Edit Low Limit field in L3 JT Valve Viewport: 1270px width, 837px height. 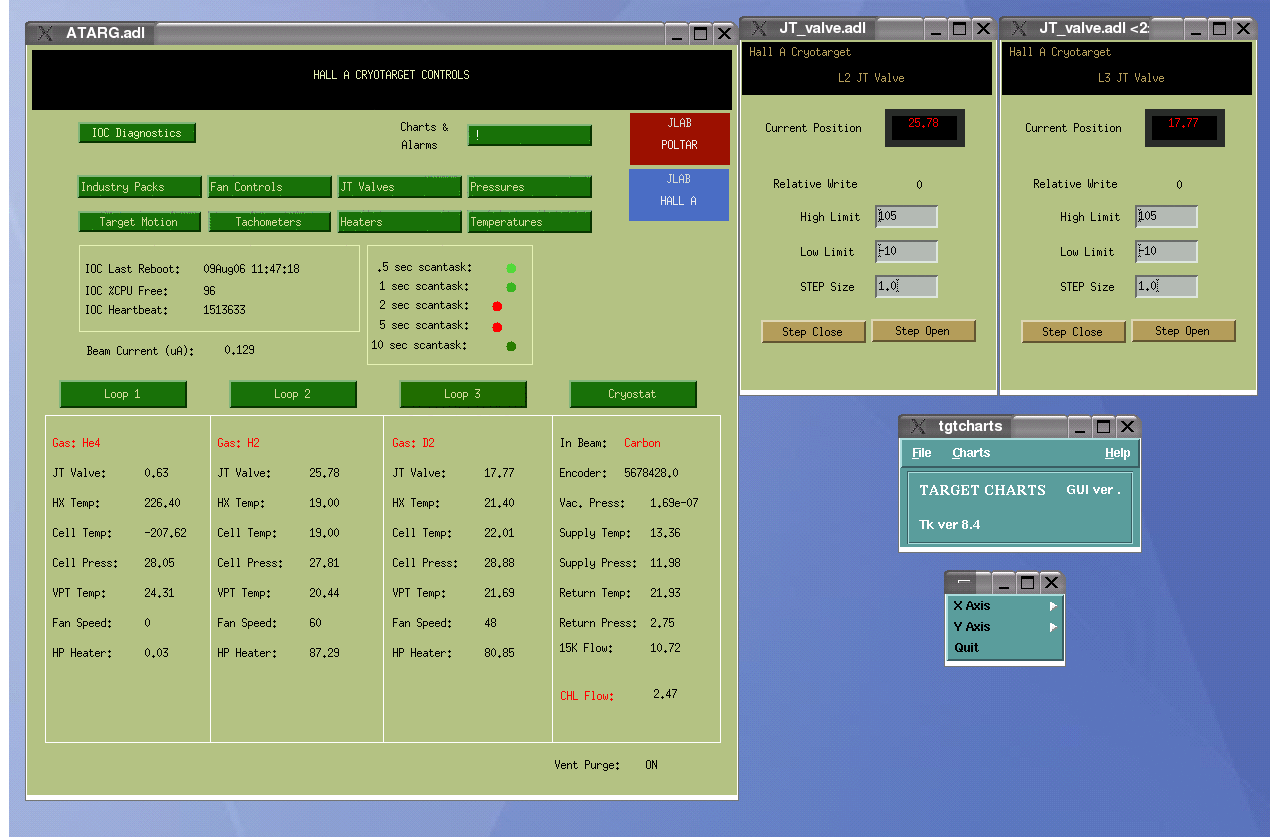[1167, 252]
